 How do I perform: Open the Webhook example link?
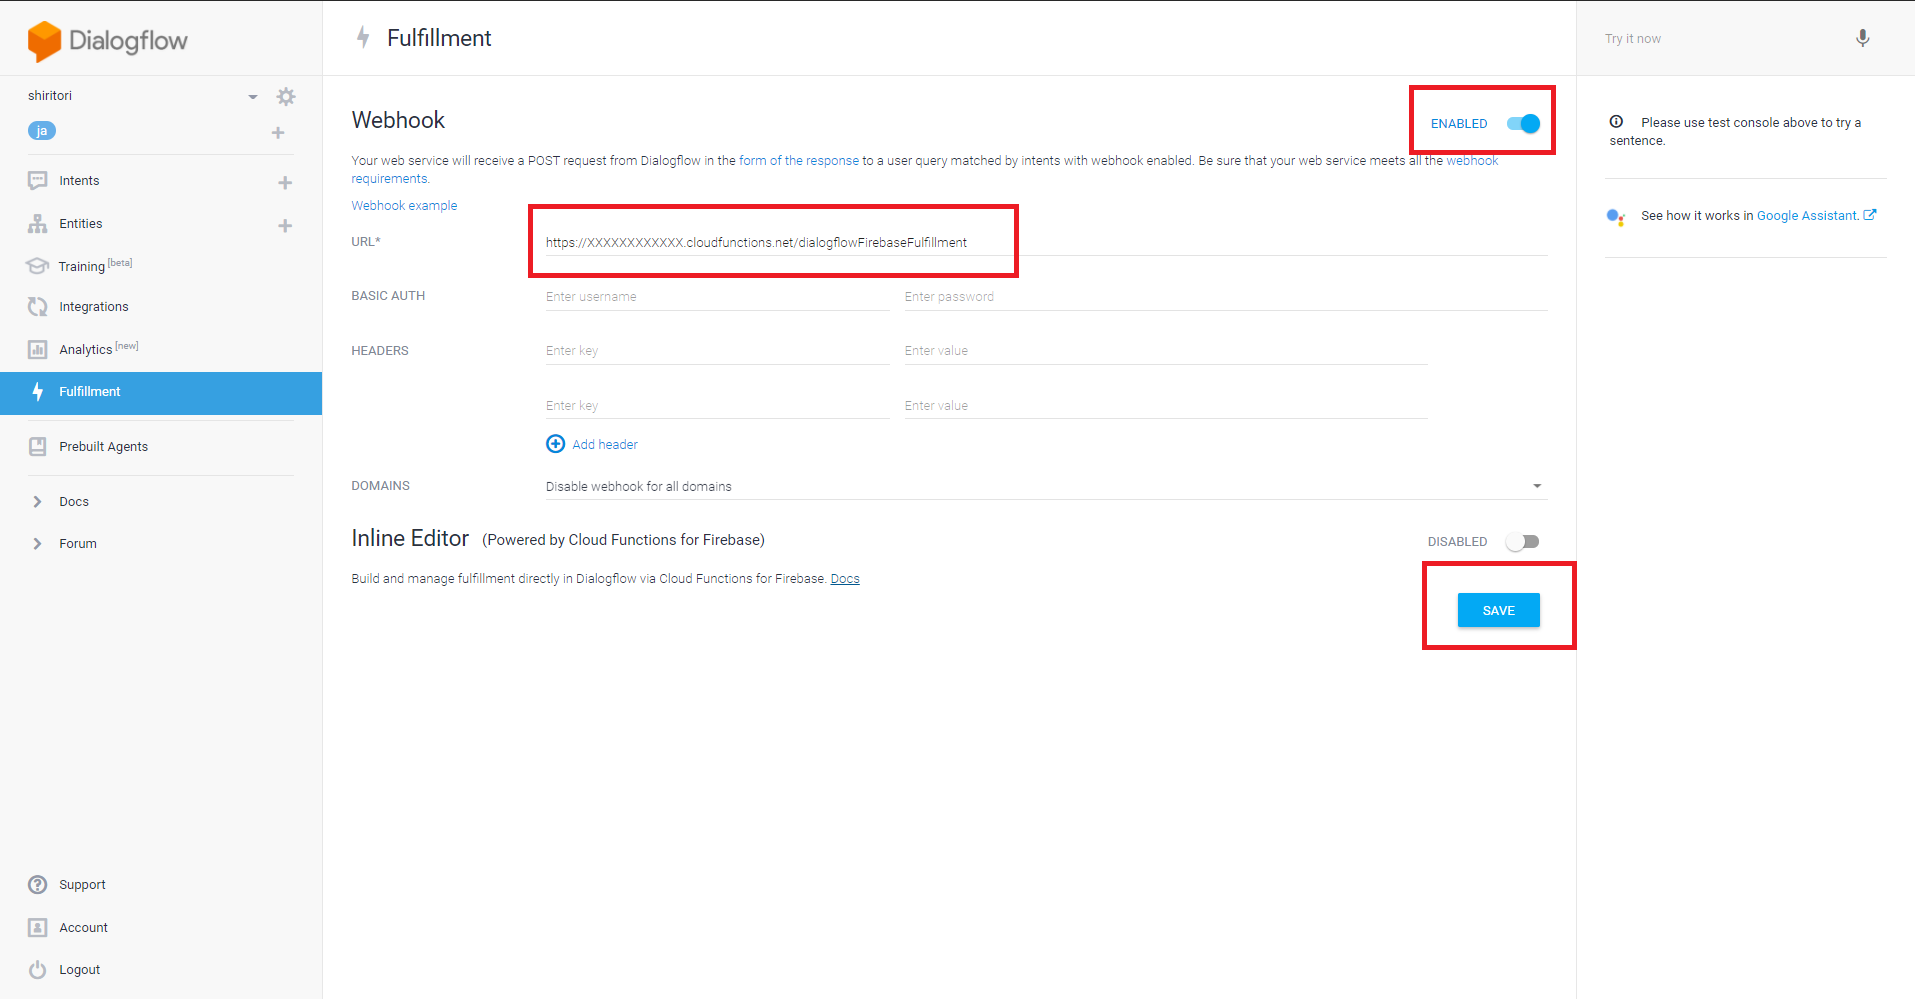point(404,206)
